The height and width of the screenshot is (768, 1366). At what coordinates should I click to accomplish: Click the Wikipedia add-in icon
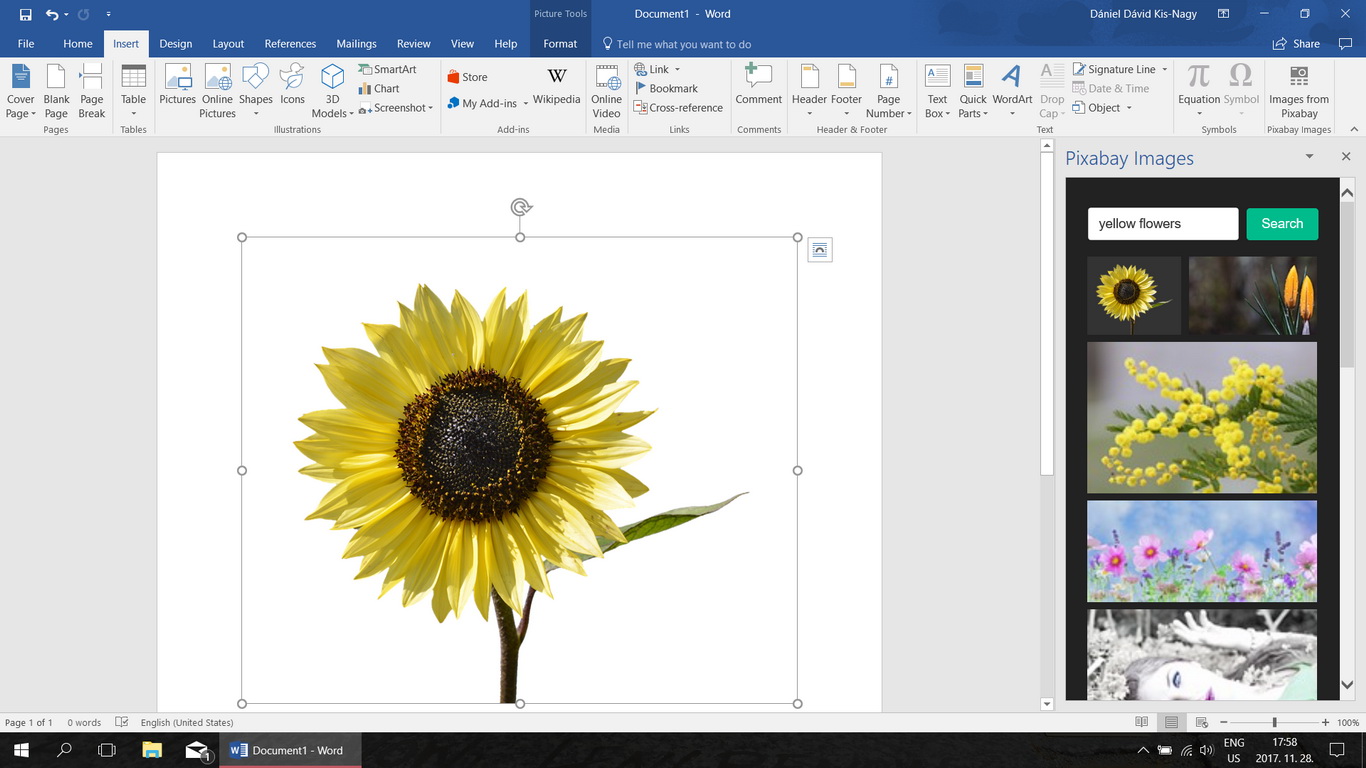[556, 86]
